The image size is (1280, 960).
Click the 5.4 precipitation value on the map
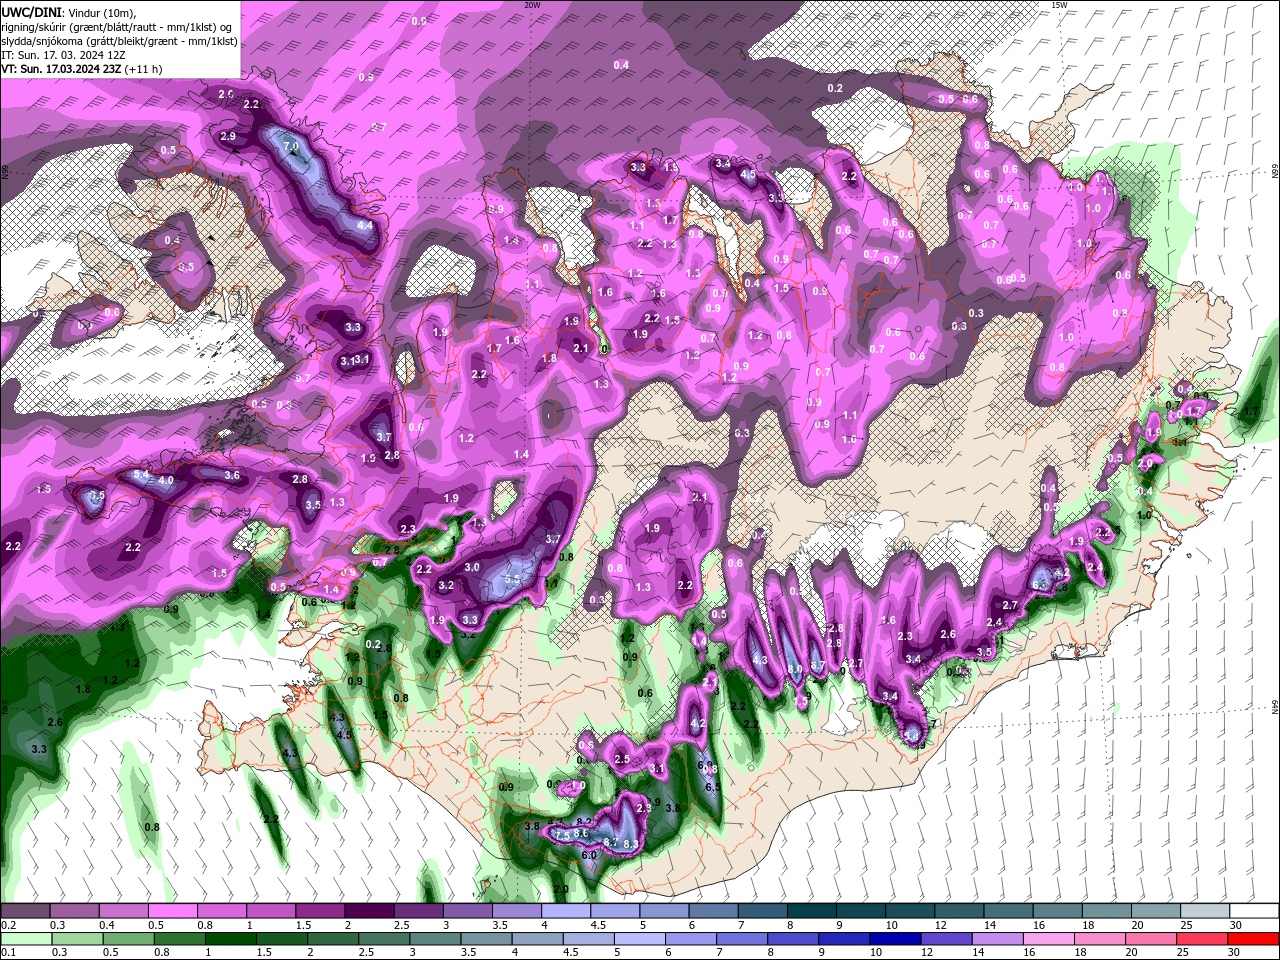click(141, 473)
